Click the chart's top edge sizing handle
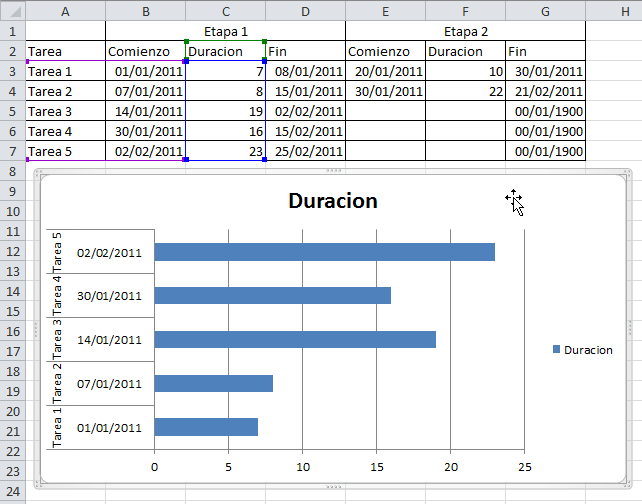Image resolution: width=642 pixels, height=504 pixels. click(x=334, y=170)
